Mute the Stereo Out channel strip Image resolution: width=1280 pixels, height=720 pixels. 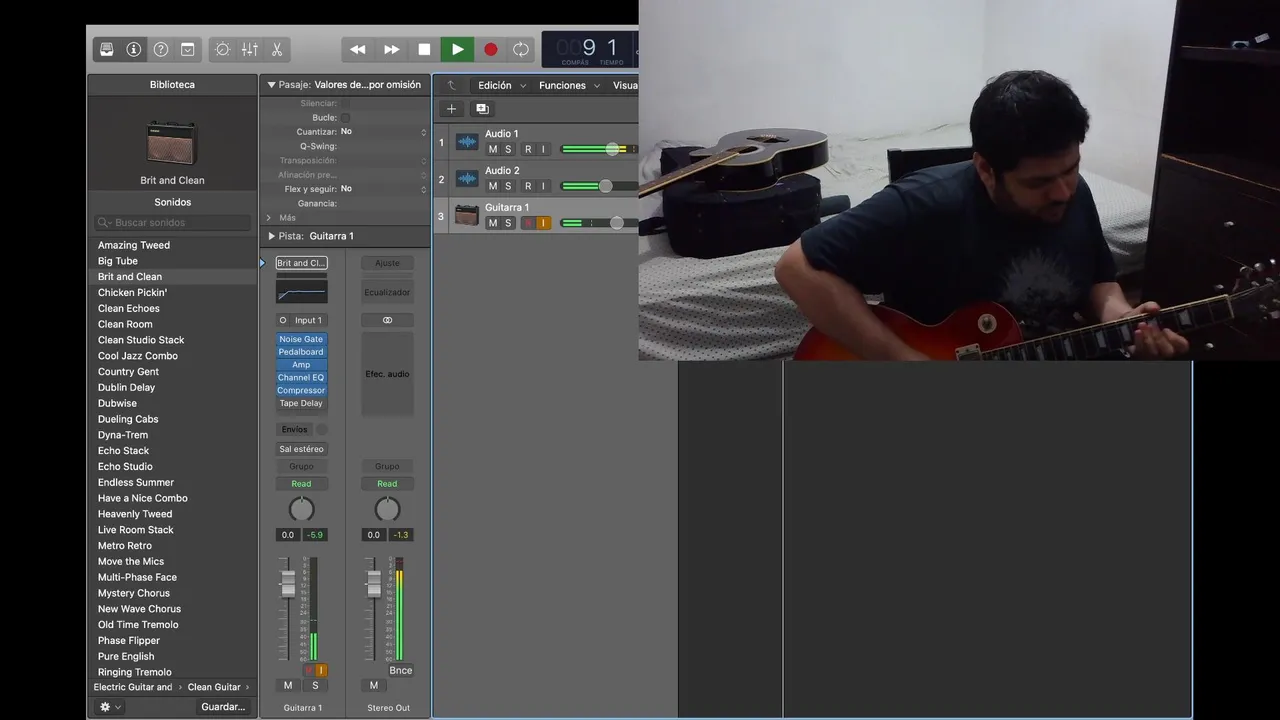[x=374, y=685]
